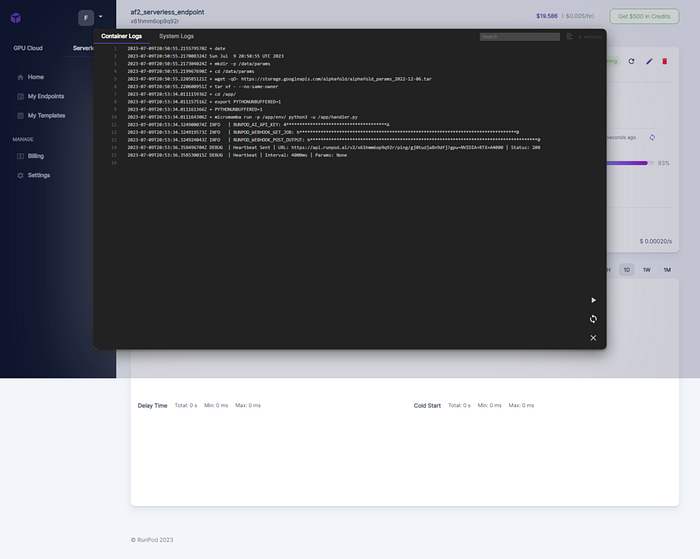This screenshot has width=700, height=559.
Task: Click the $0.00020/s cost value
Action: (x=656, y=242)
